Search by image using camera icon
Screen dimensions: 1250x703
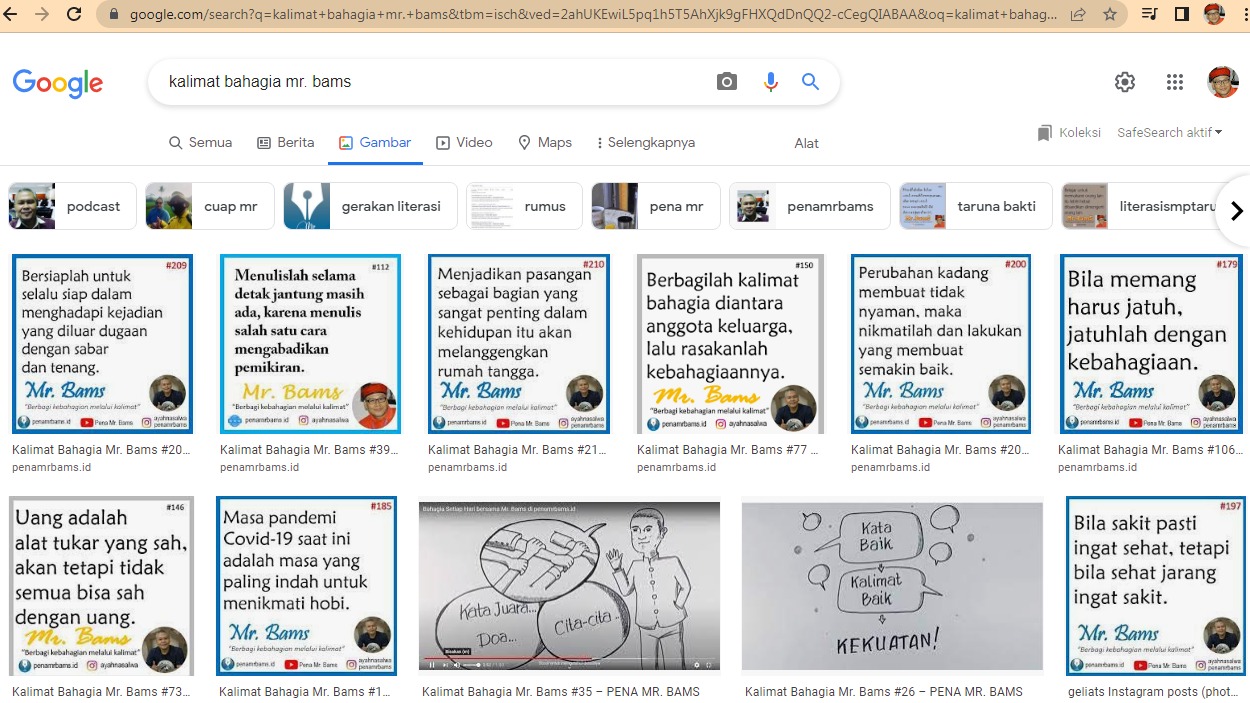point(727,82)
